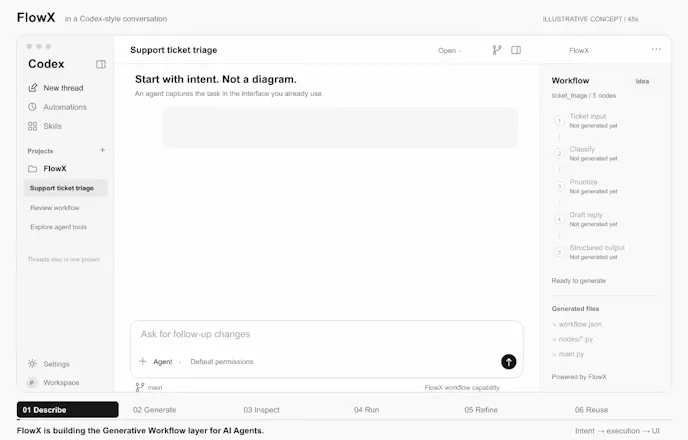
Task: Click the Settings gear icon
Action: pos(32,364)
